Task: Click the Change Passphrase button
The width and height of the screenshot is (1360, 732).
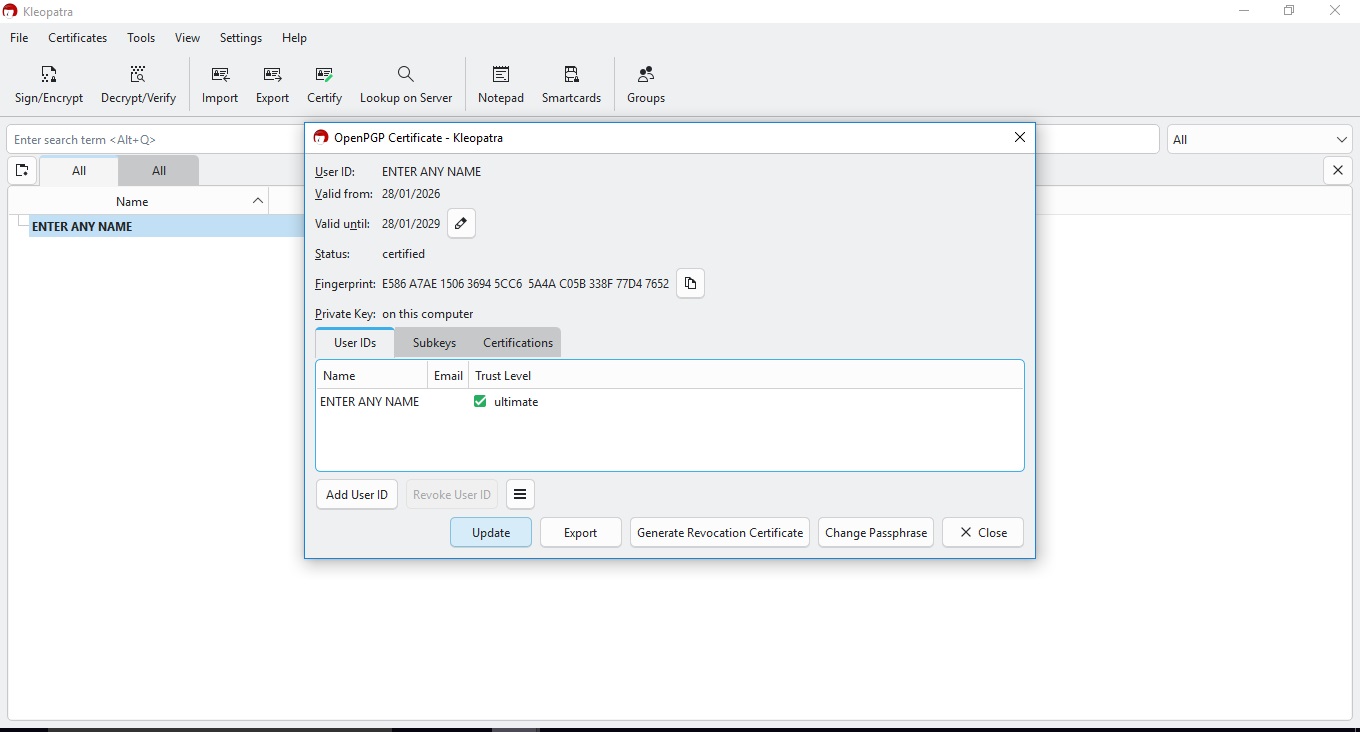Action: click(x=876, y=533)
